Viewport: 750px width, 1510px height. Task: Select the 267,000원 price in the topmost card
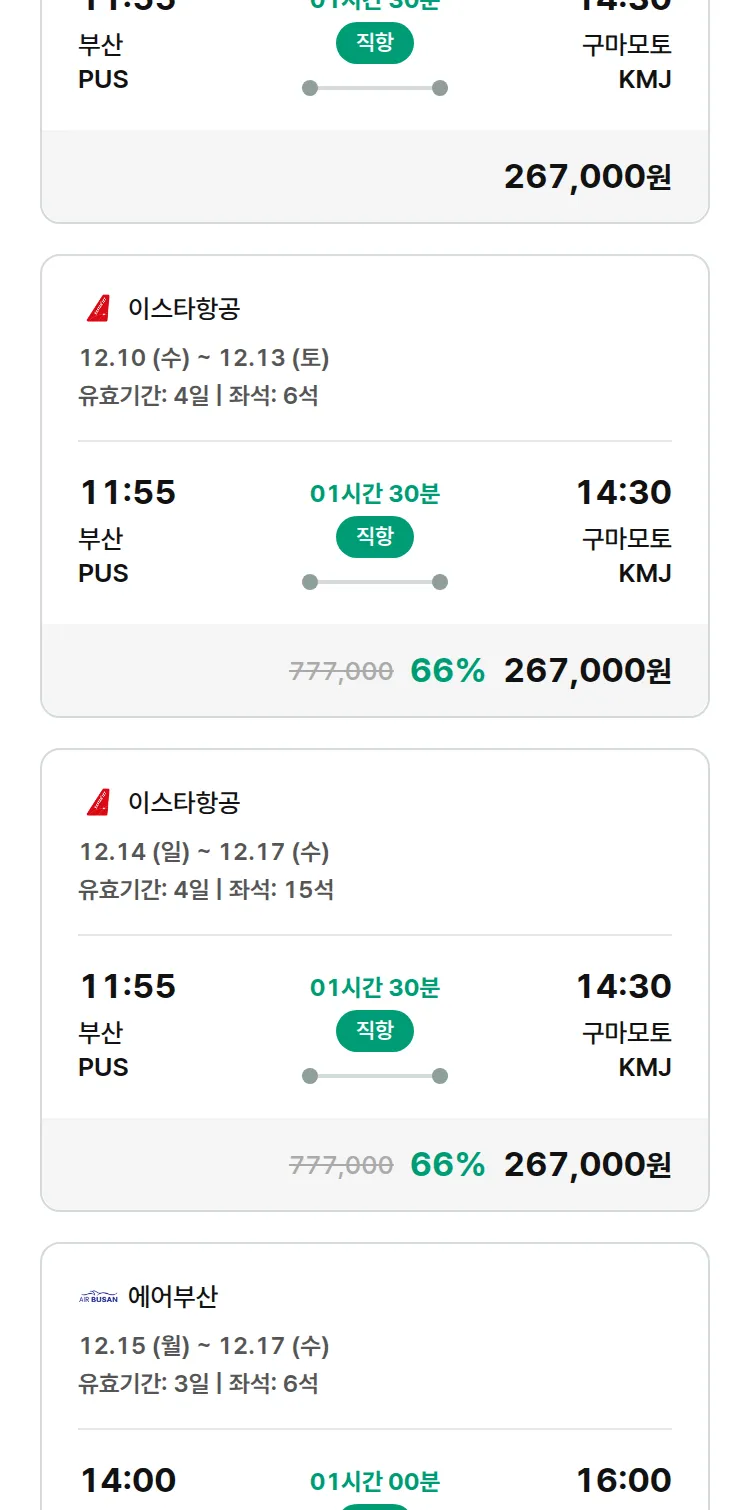(x=587, y=177)
